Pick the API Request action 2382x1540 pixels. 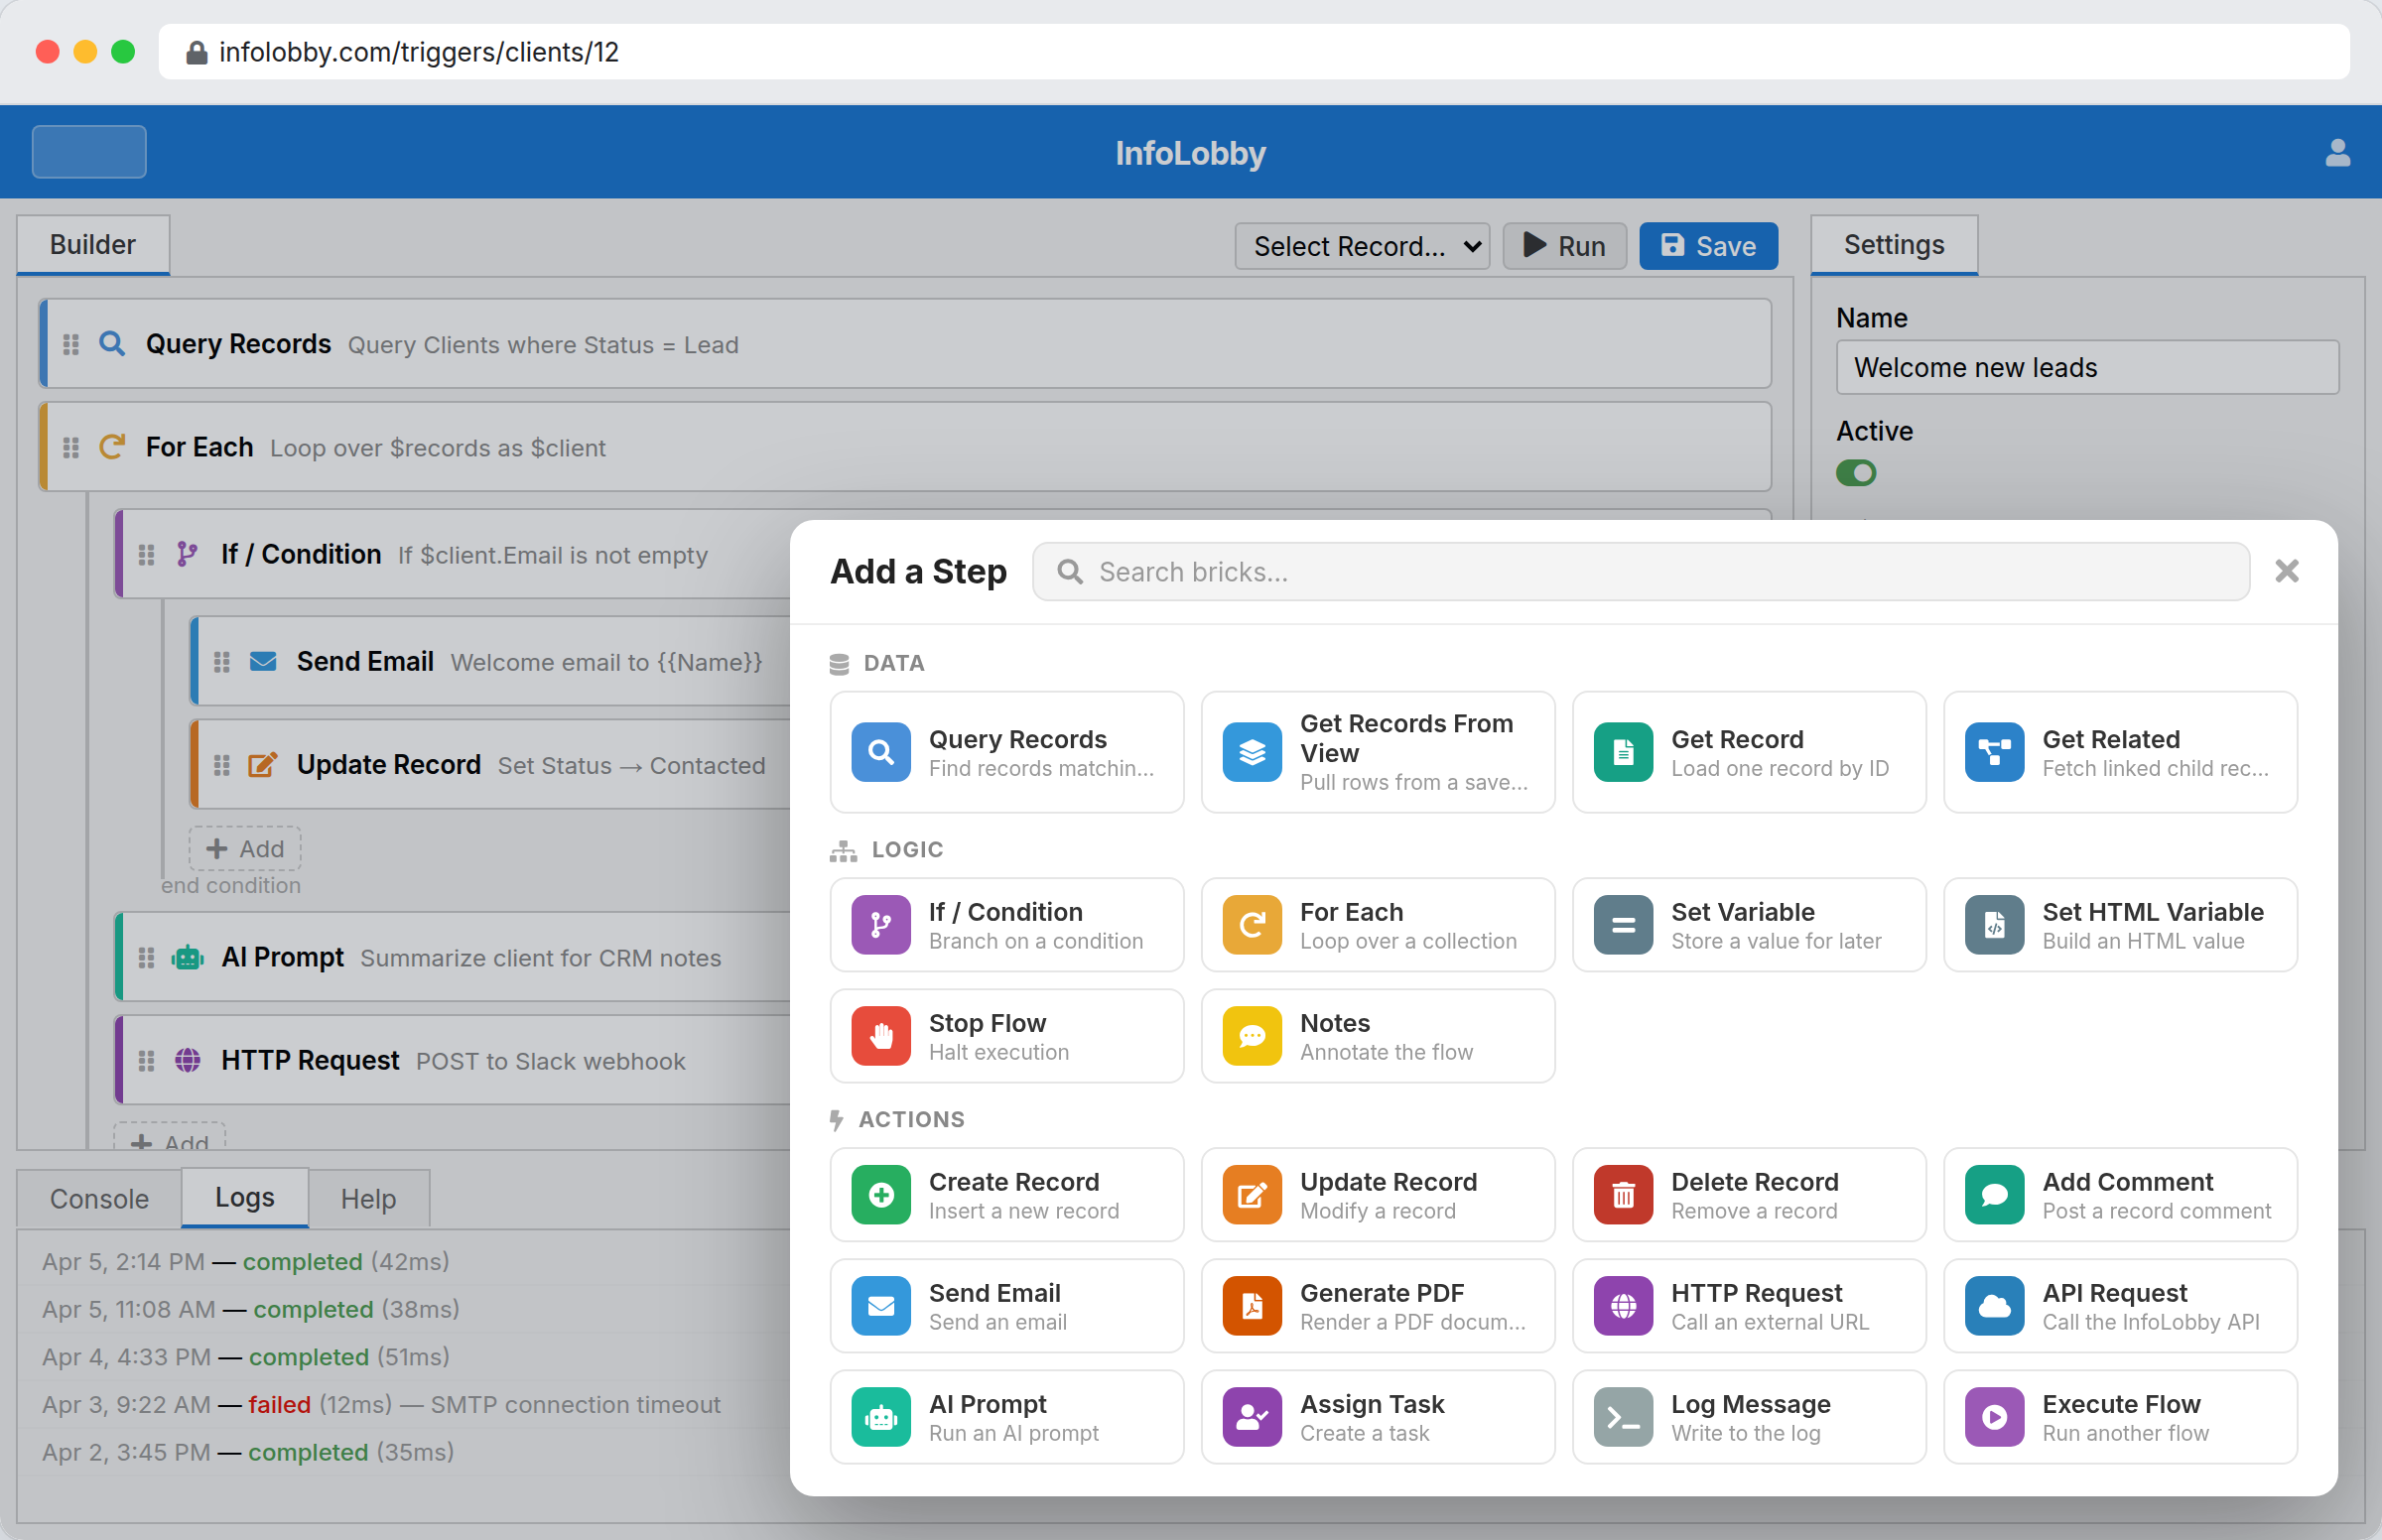[2119, 1306]
